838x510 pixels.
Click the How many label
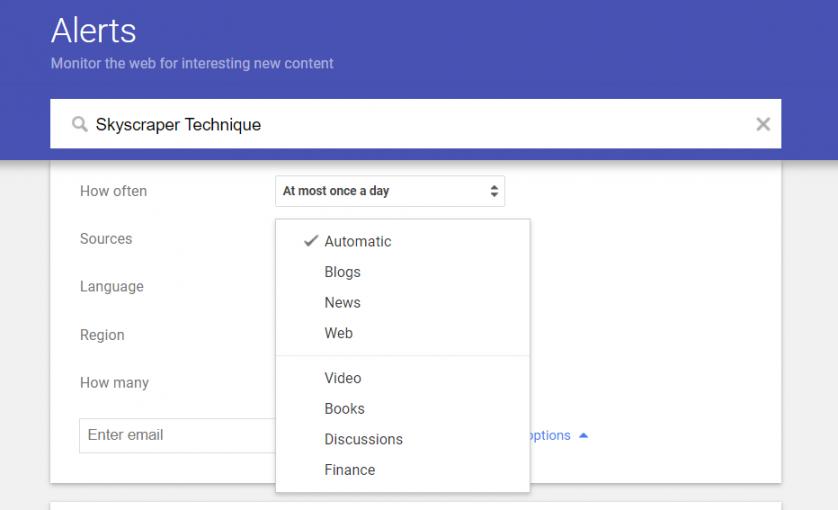pyautogui.click(x=114, y=383)
